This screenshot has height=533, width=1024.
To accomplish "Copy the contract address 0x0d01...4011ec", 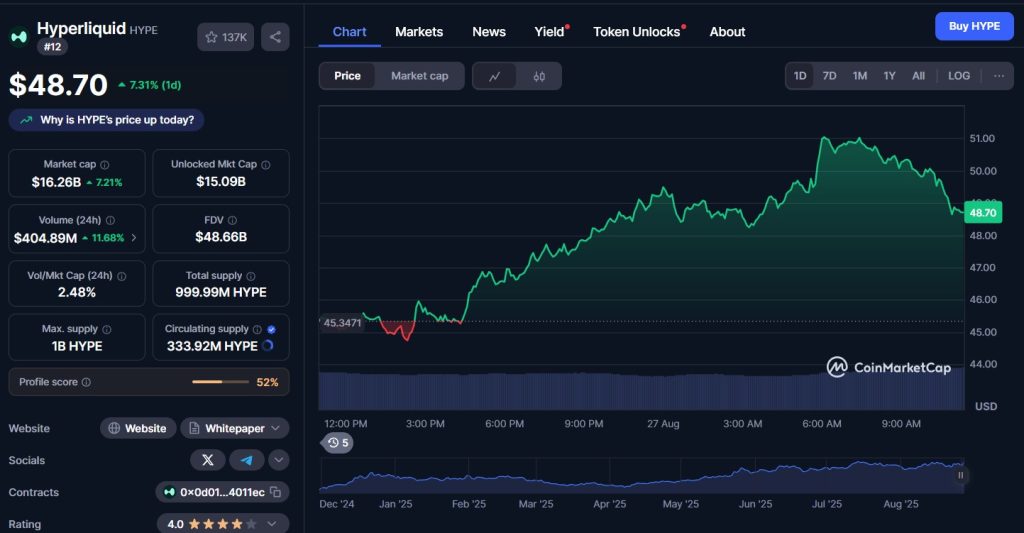I will (276, 492).
